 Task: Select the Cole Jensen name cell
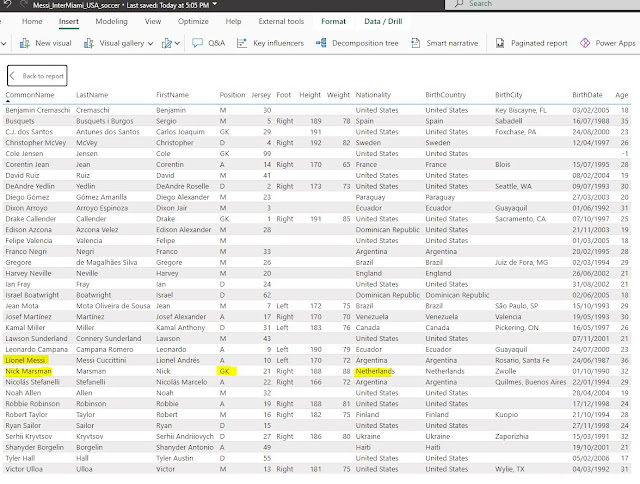[24, 154]
